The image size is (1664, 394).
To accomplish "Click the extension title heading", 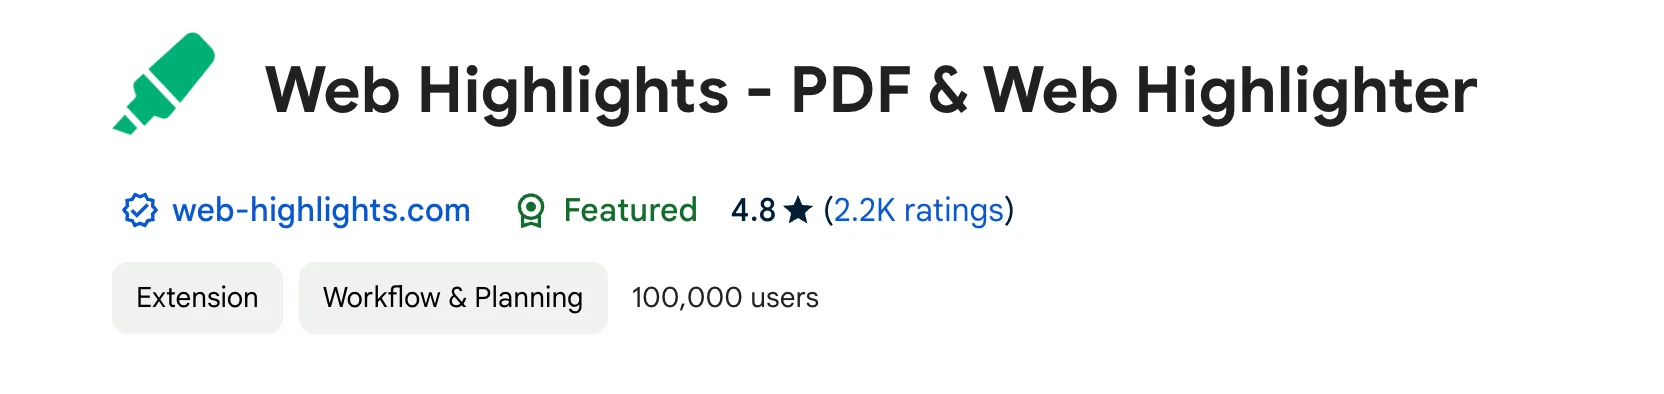I will [870, 91].
